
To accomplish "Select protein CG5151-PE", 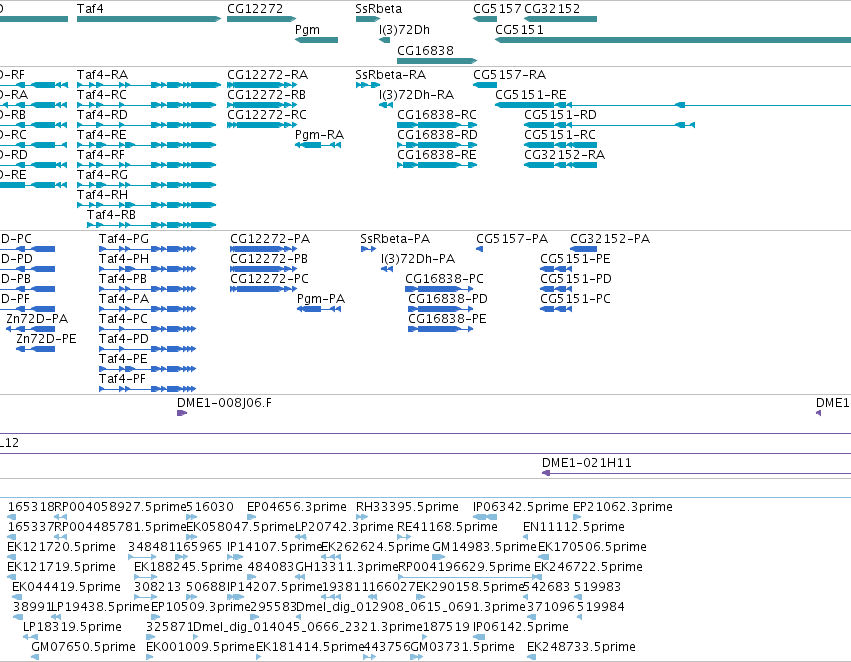I will (x=575, y=259).
